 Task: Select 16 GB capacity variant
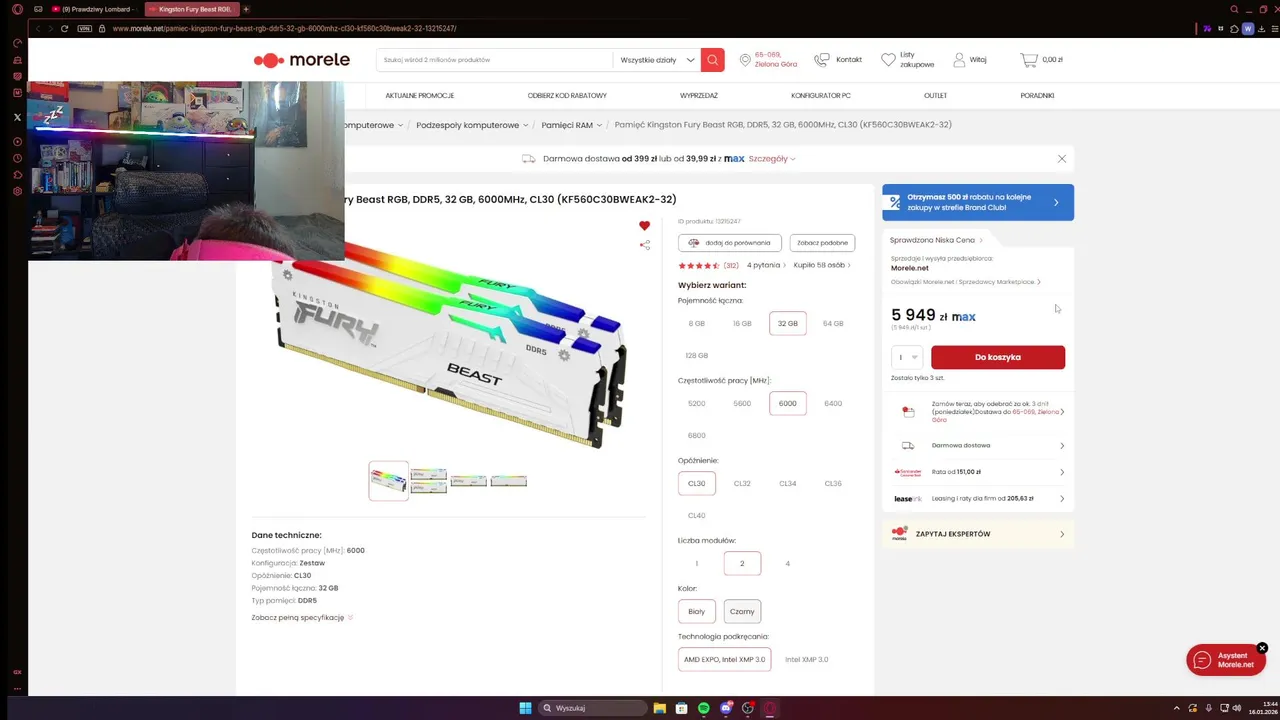click(x=742, y=324)
